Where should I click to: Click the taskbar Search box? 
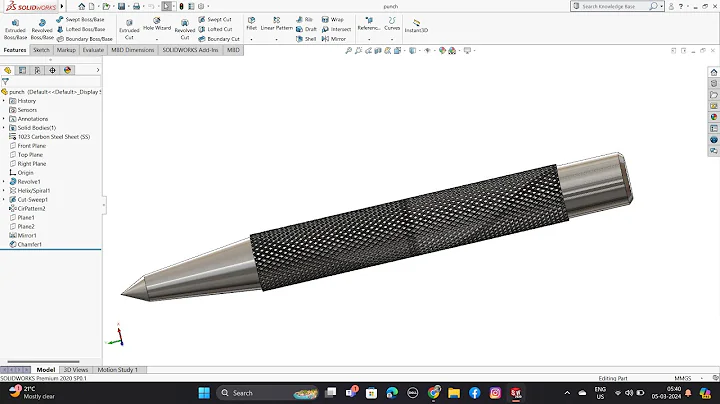coord(269,393)
